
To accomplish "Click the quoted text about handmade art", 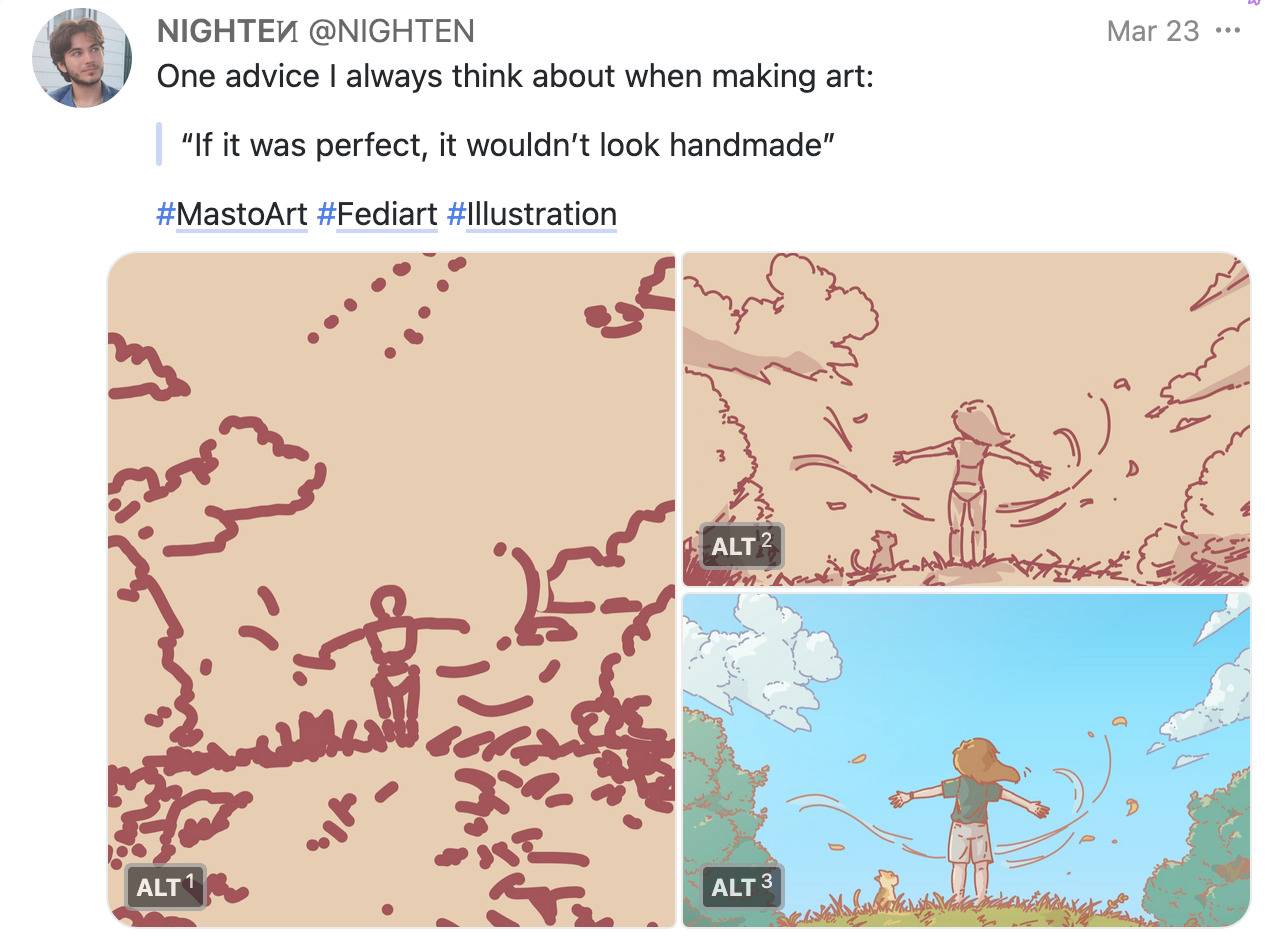I will coord(508,145).
